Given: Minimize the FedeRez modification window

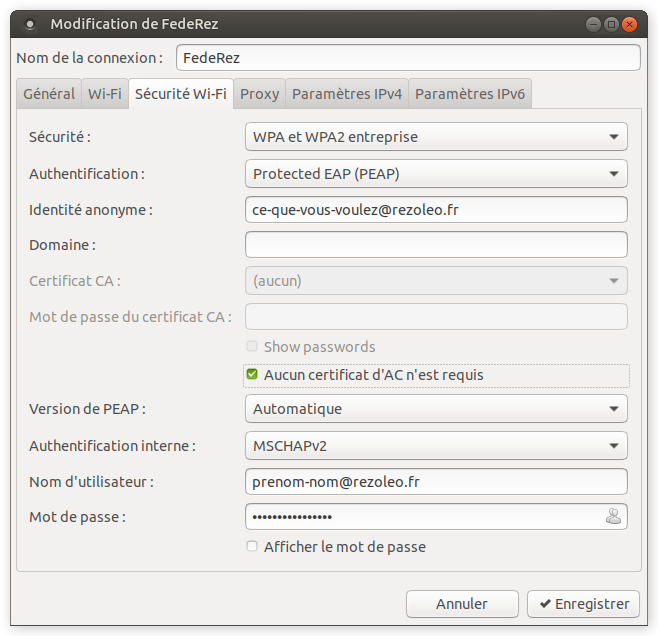Looking at the screenshot, I should [x=594, y=24].
